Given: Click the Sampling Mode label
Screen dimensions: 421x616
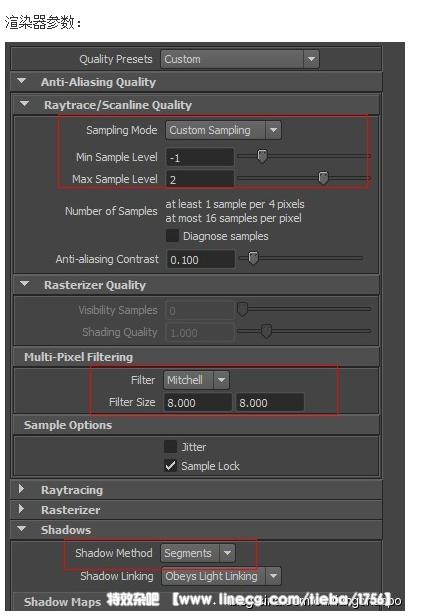Looking at the screenshot, I should (x=122, y=130).
